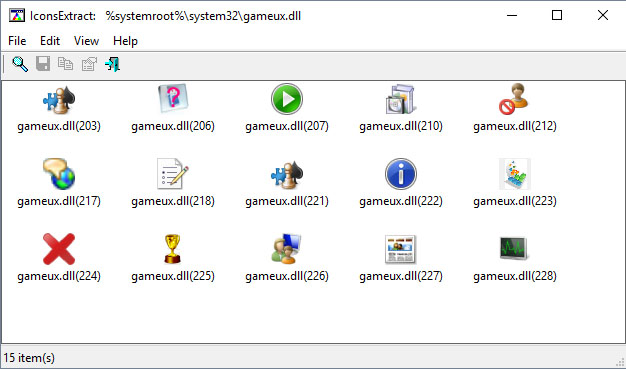Open the Edit menu
Viewport: 626px width, 369px height.
tap(50, 41)
